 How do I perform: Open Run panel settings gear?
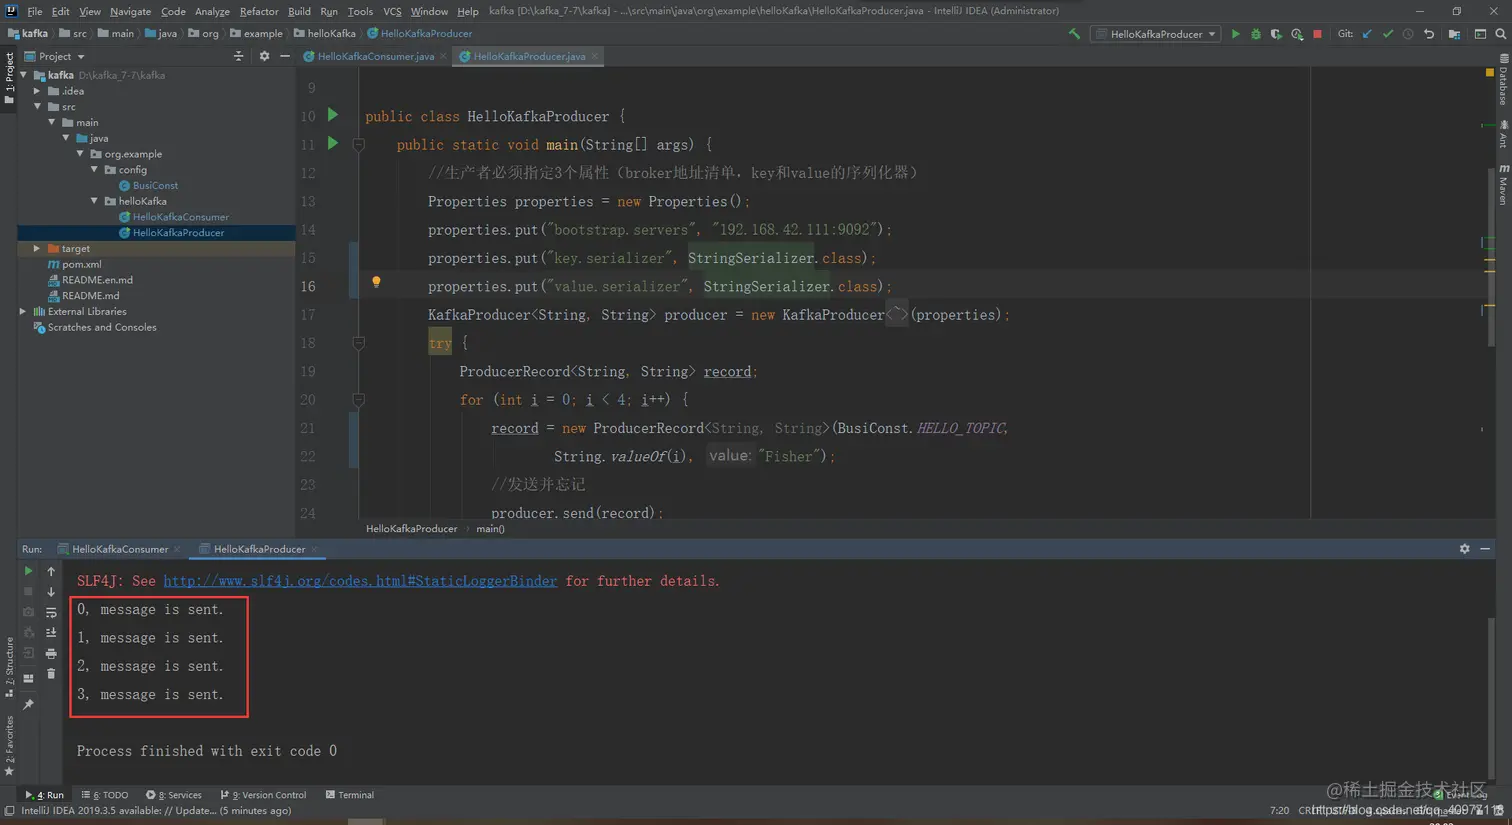point(1465,549)
